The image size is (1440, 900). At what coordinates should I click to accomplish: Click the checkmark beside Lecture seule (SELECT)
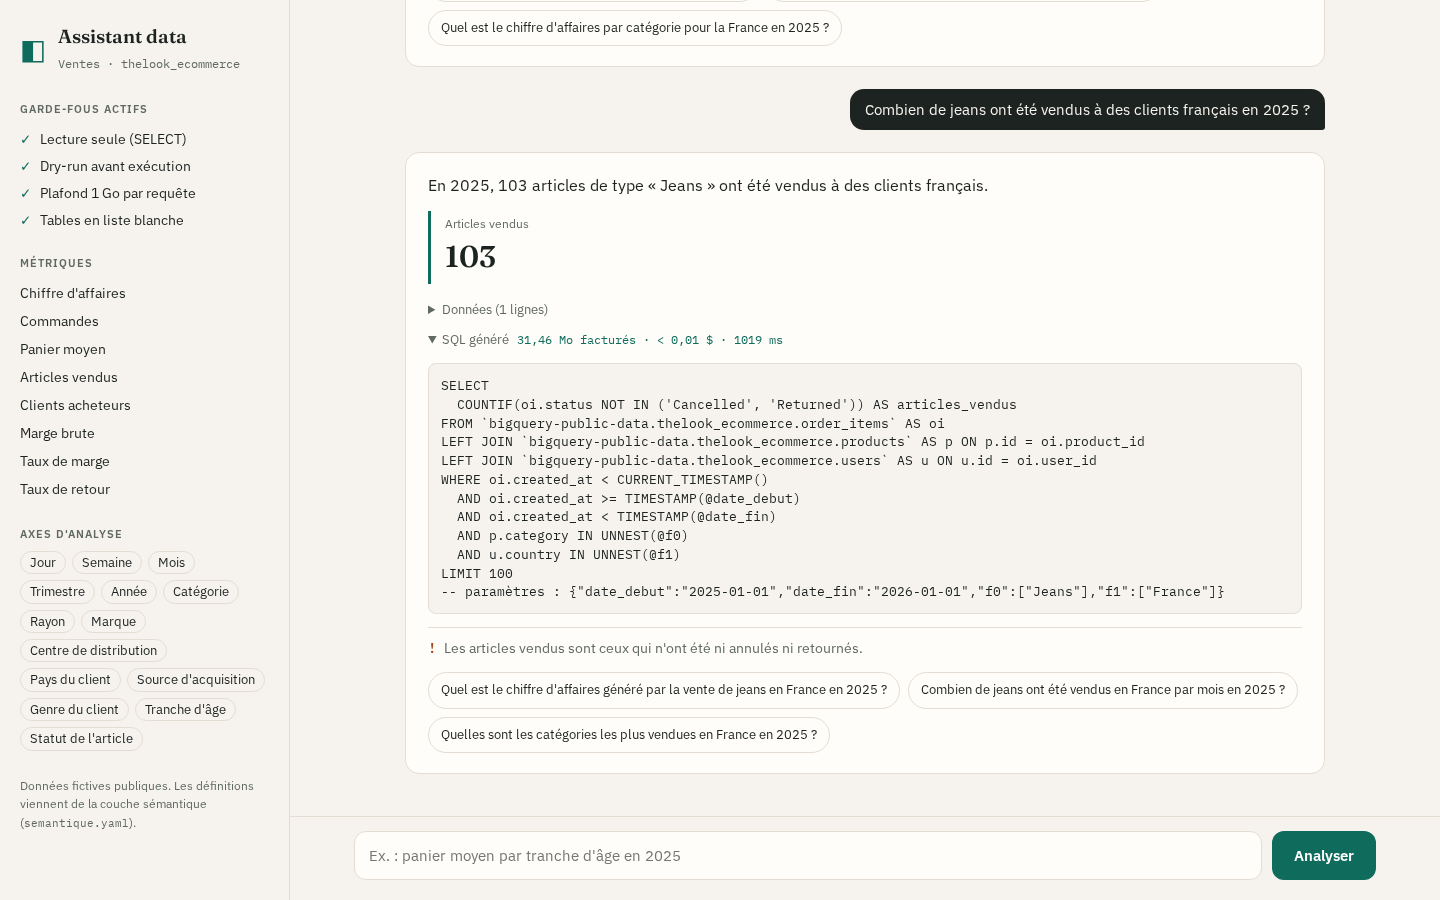[25, 140]
